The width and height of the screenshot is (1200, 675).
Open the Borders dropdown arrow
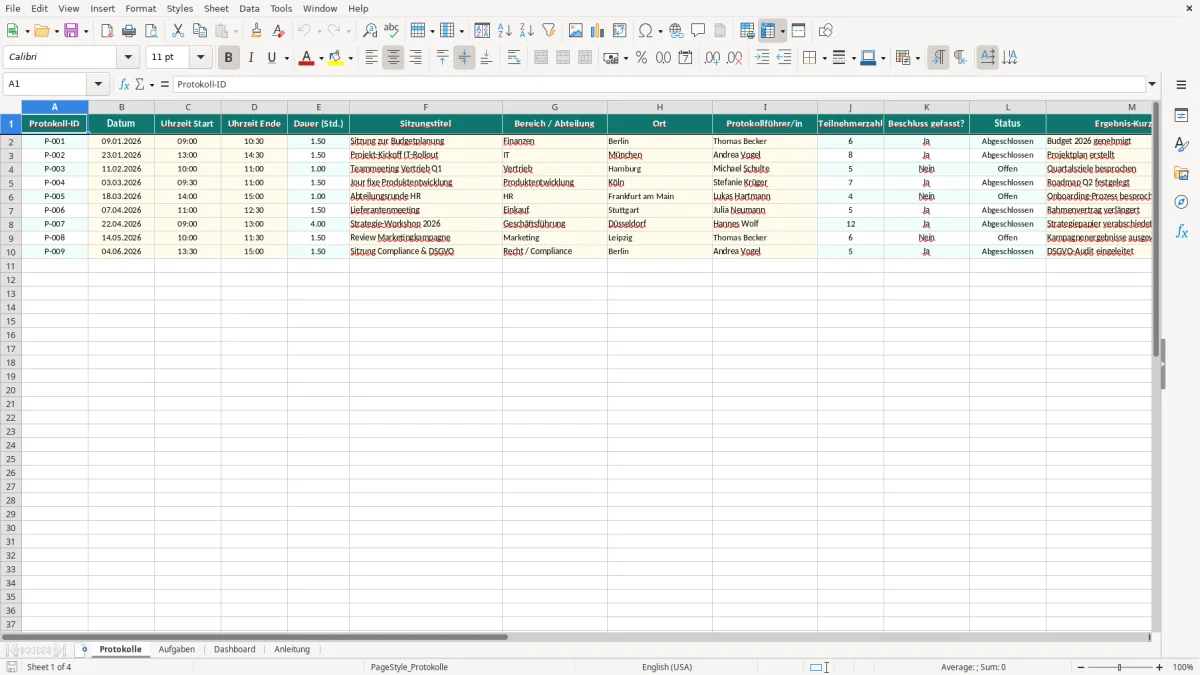pyautogui.click(x=824, y=58)
